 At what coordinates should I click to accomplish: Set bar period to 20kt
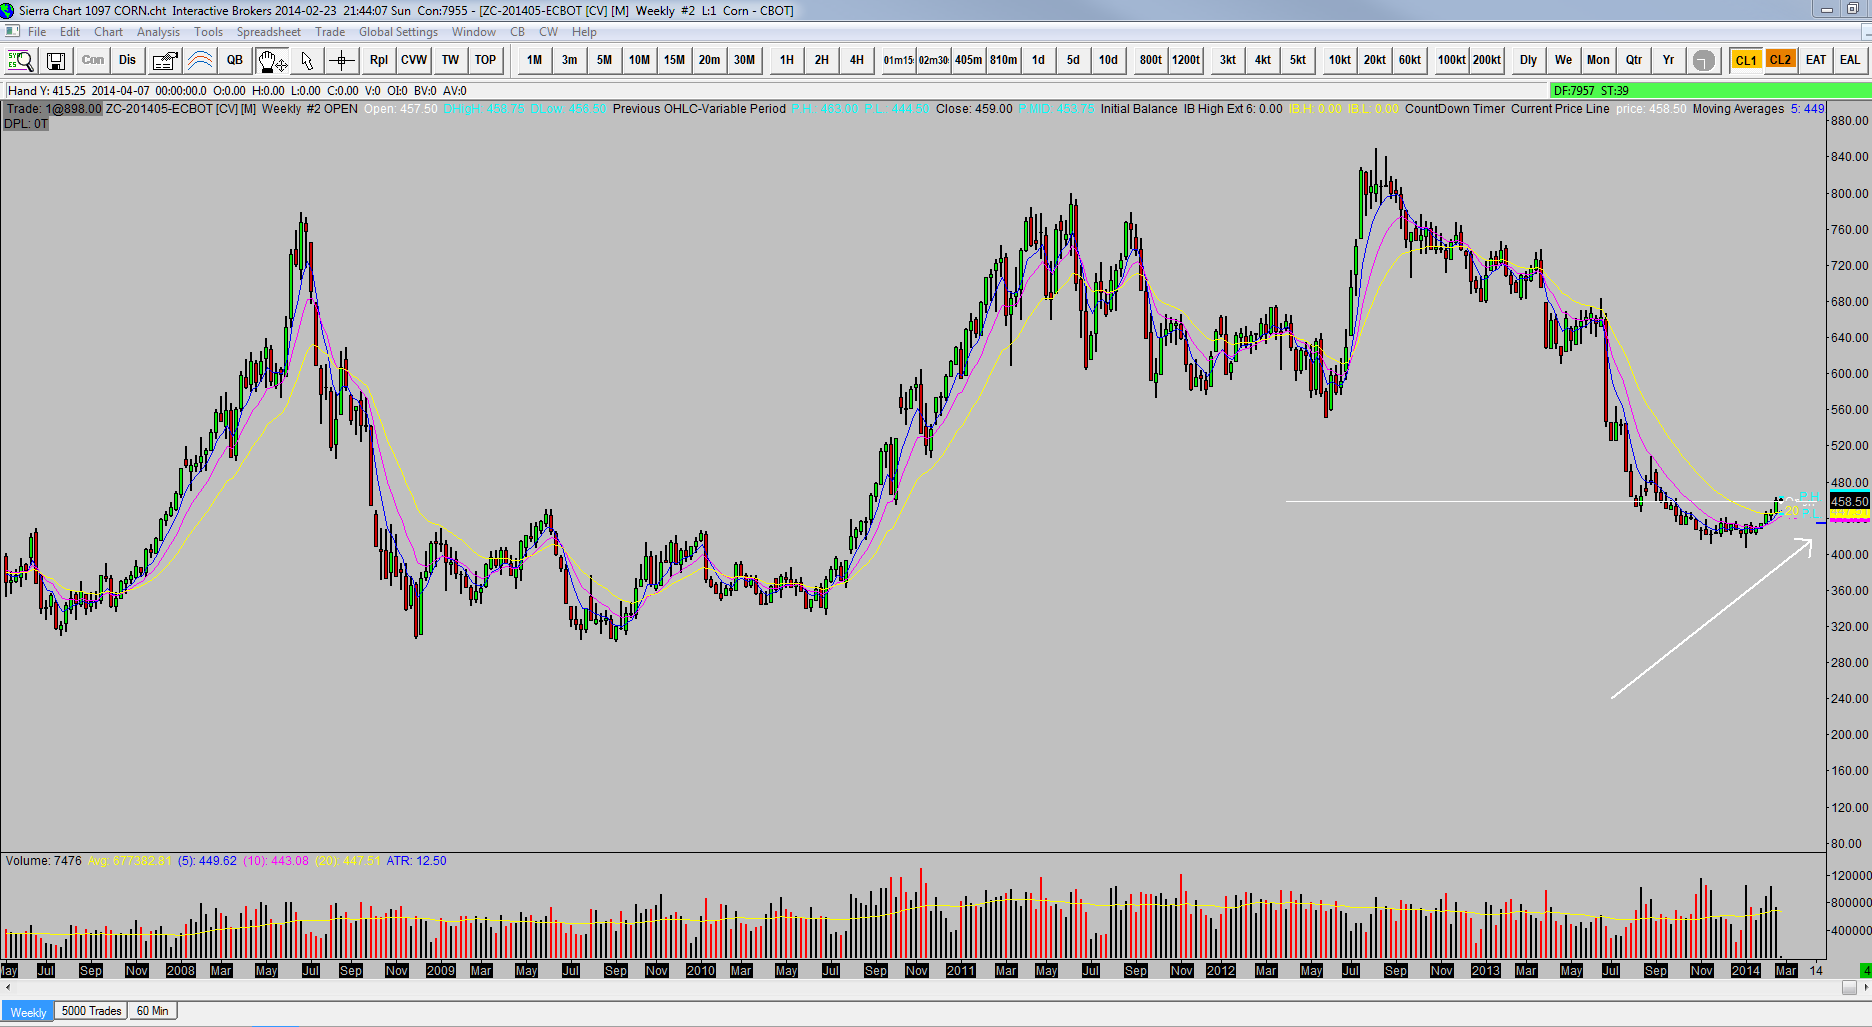point(1375,60)
